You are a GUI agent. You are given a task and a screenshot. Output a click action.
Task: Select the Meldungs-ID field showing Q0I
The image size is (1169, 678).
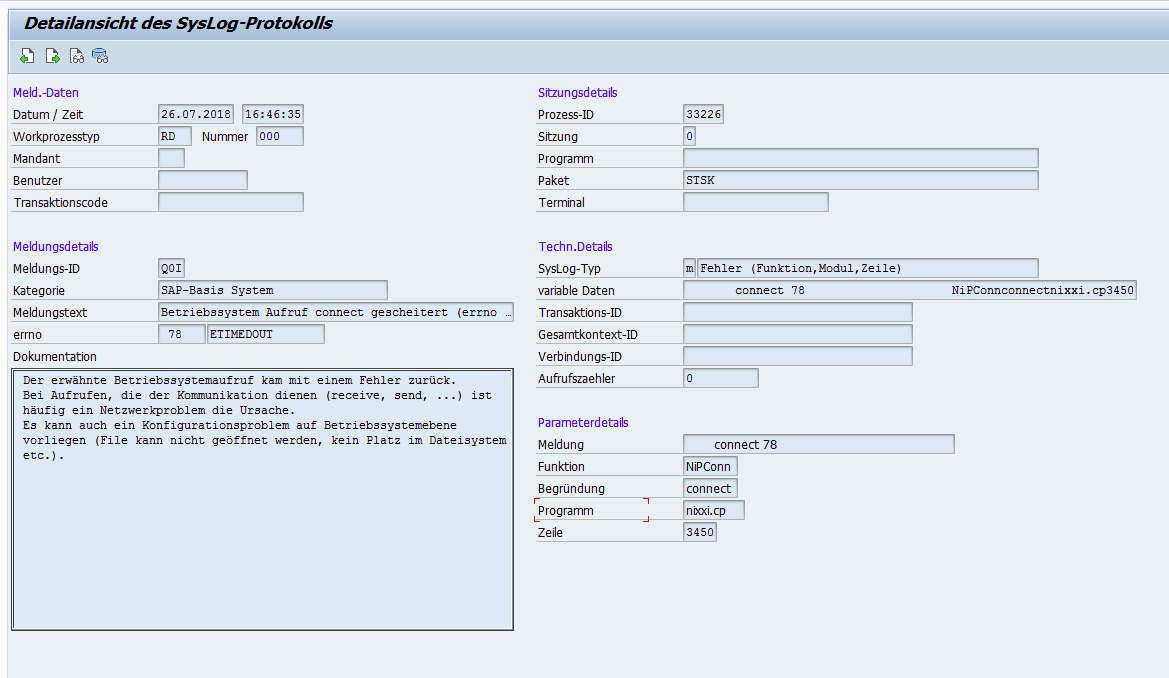pos(171,269)
